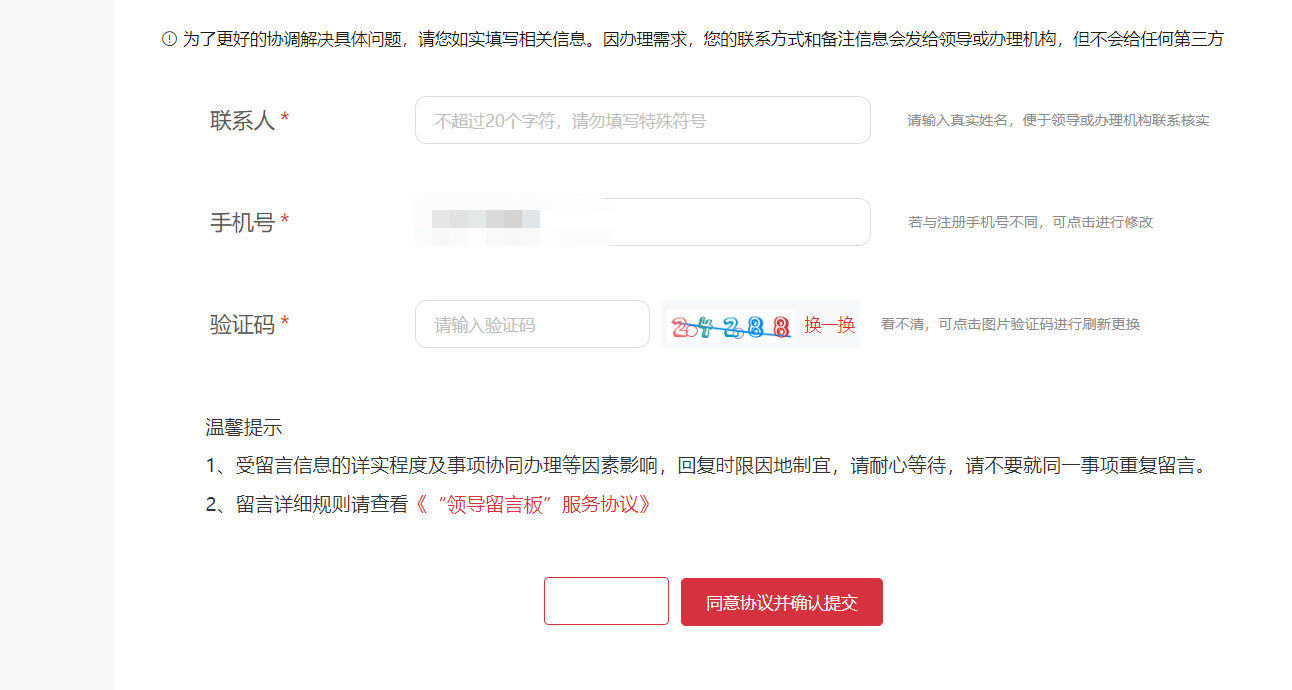This screenshot has height=690, width=1292.
Task: Click the red asterisk beside 手机号
Action: [x=285, y=222]
